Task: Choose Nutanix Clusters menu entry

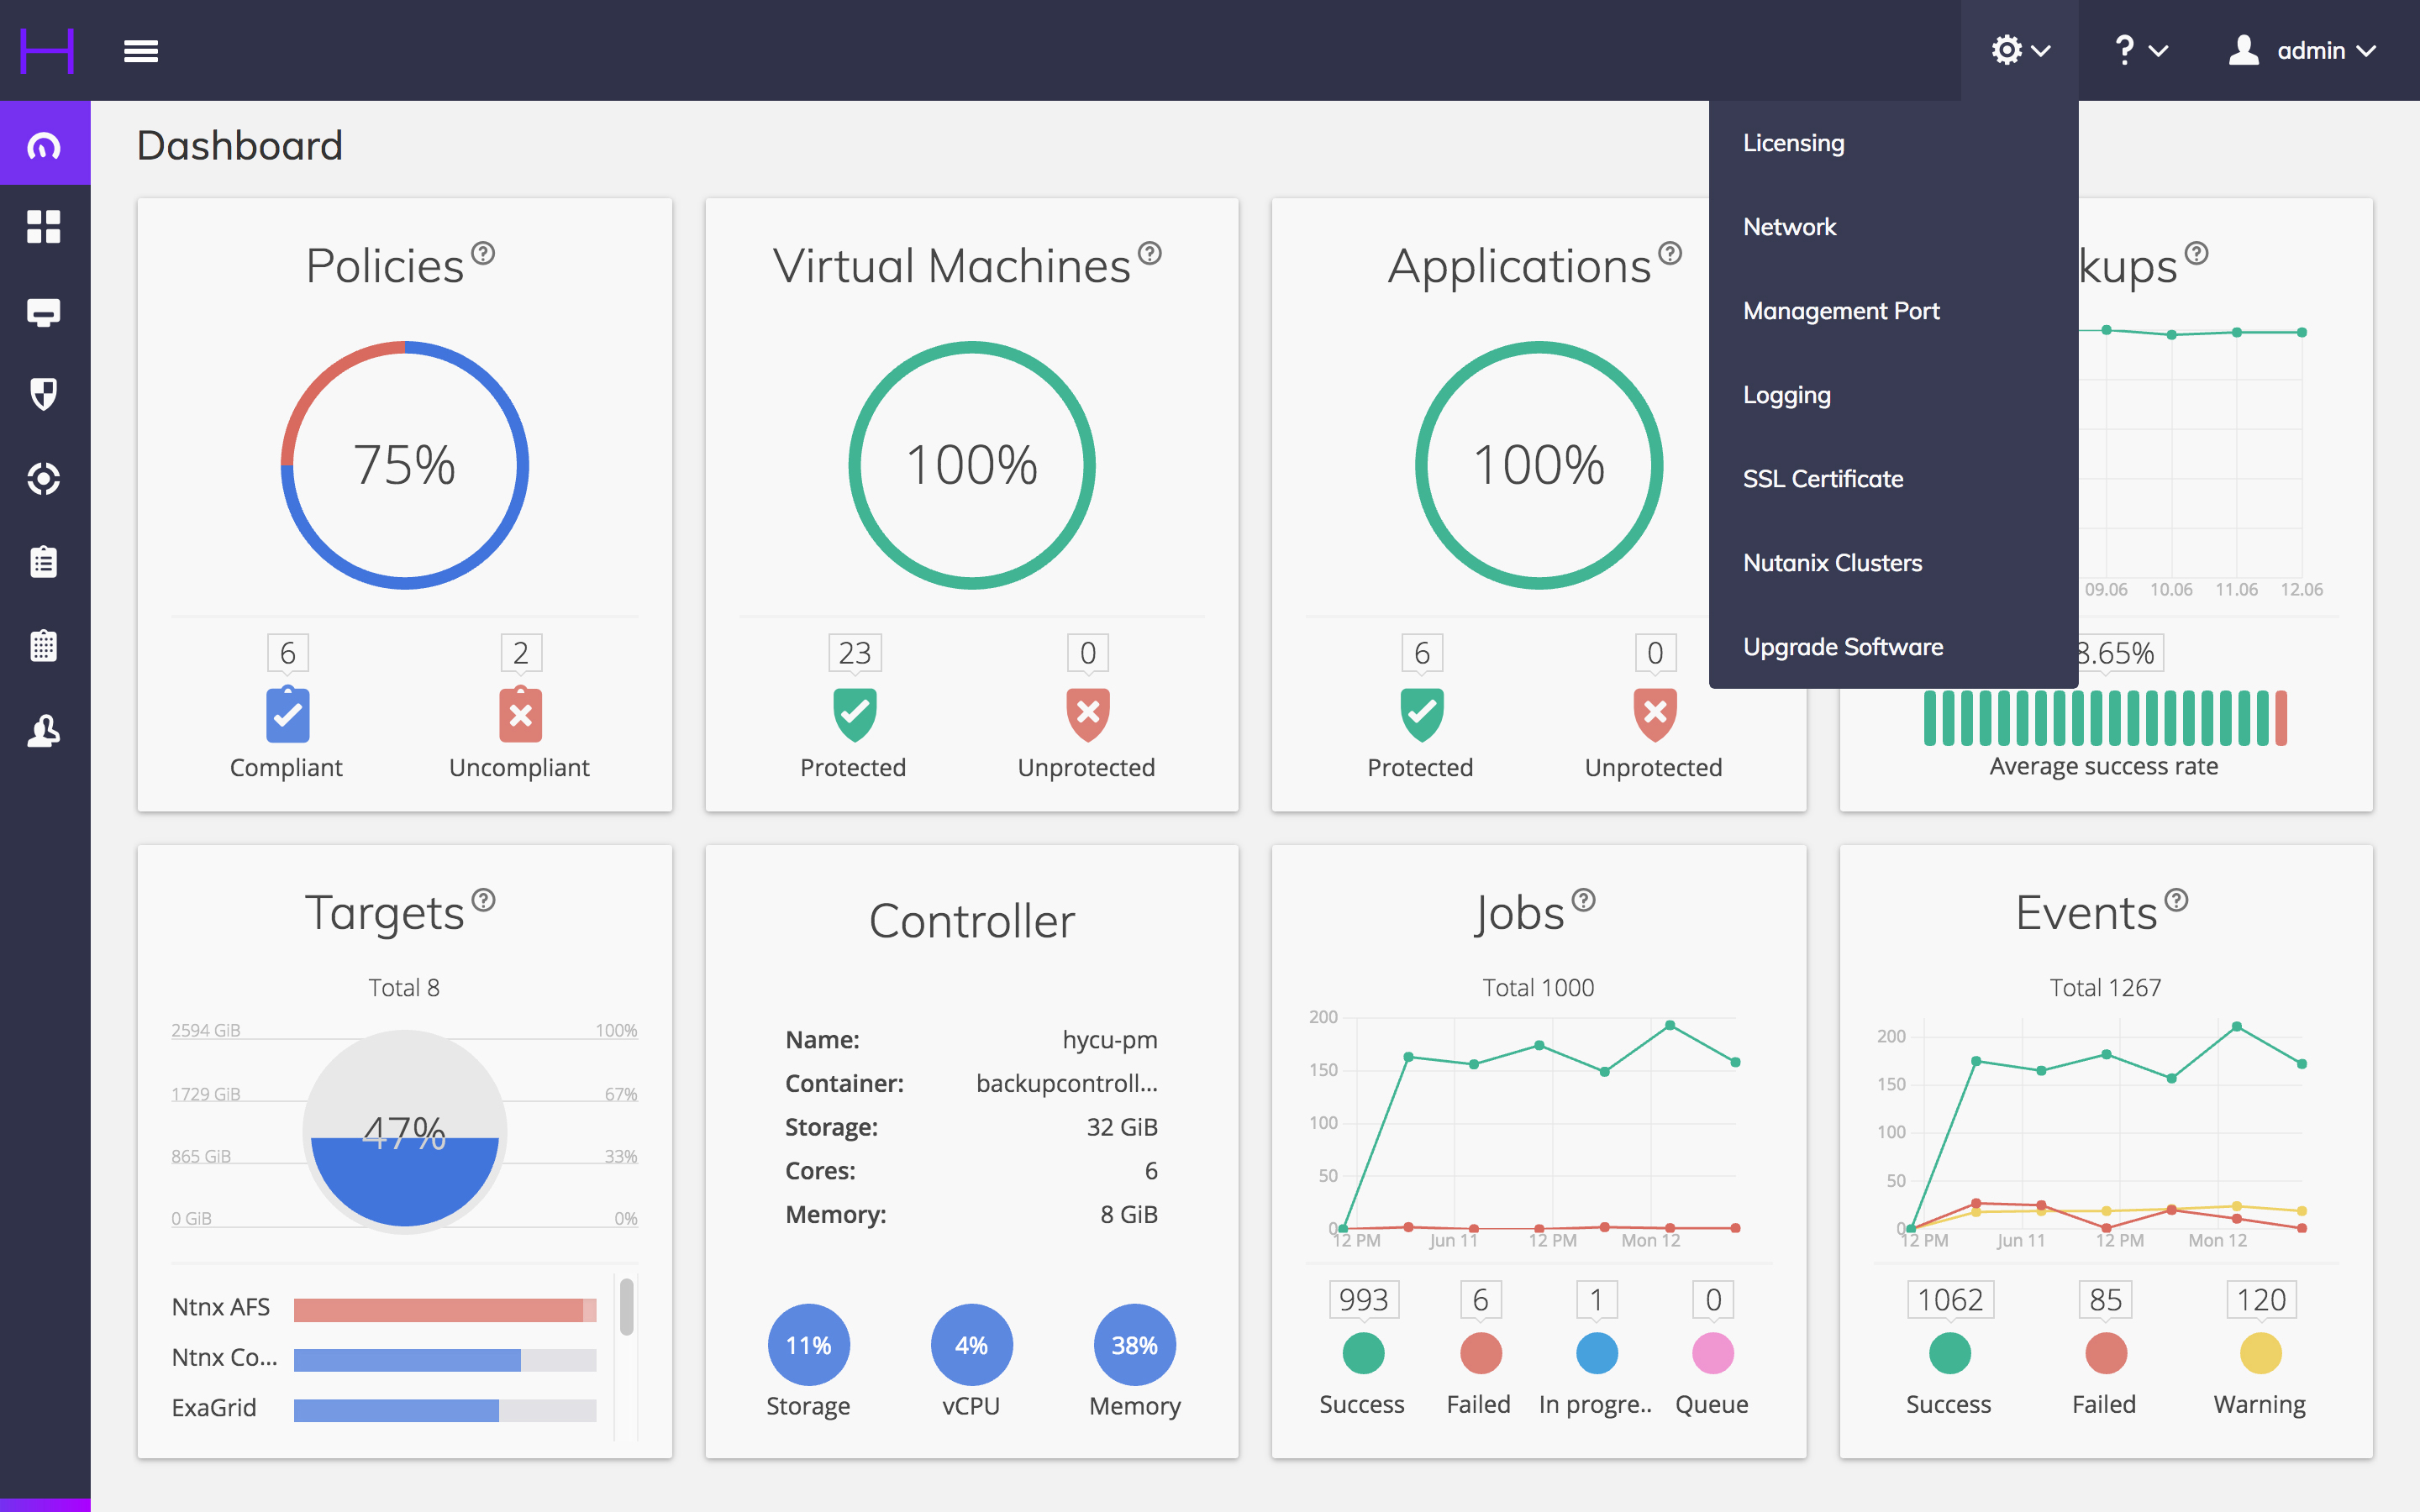Action: coord(1832,563)
